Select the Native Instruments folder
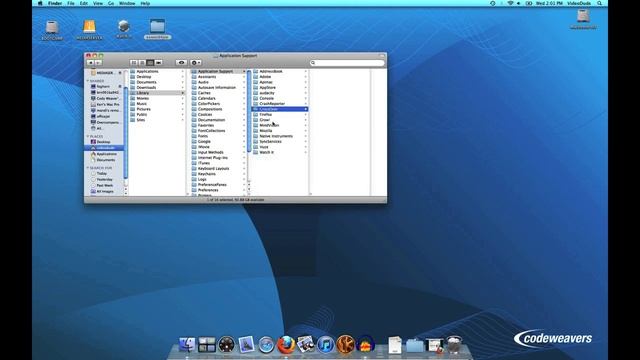The height and width of the screenshot is (360, 640). coord(280,136)
